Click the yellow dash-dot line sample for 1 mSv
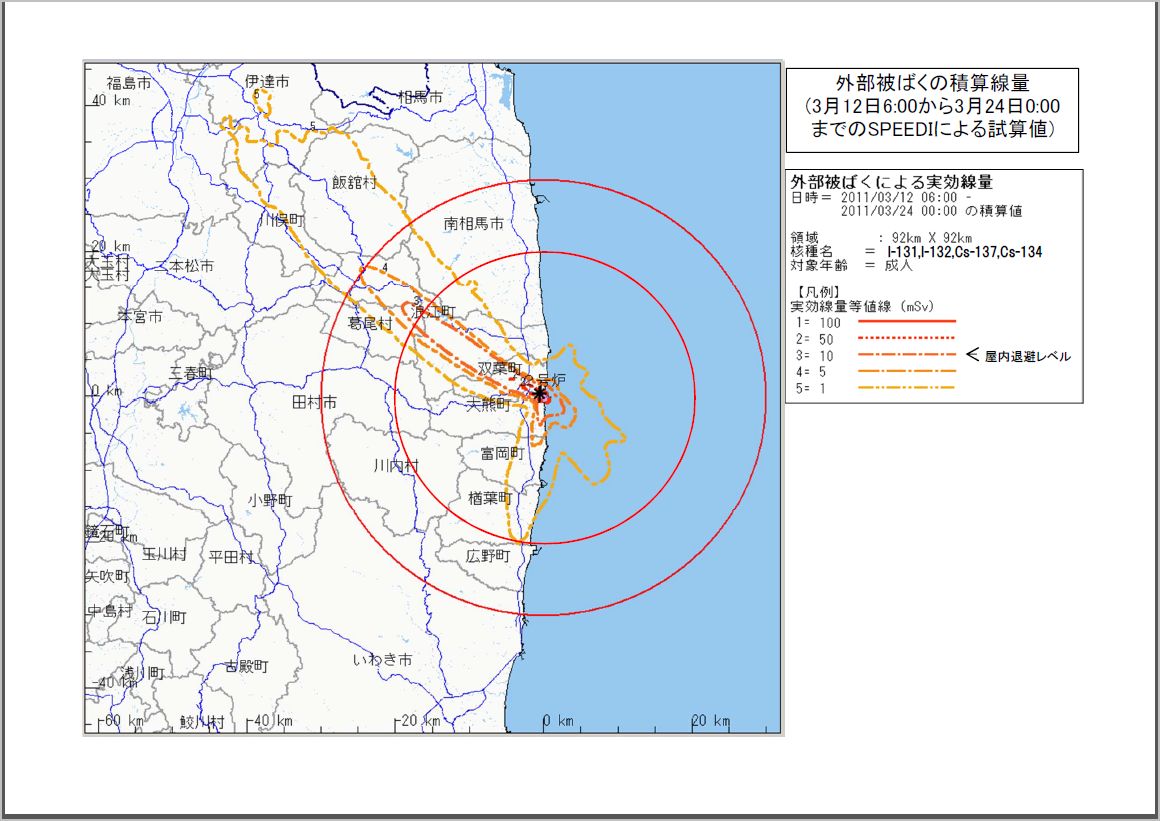The height and width of the screenshot is (821, 1160). [x=907, y=388]
